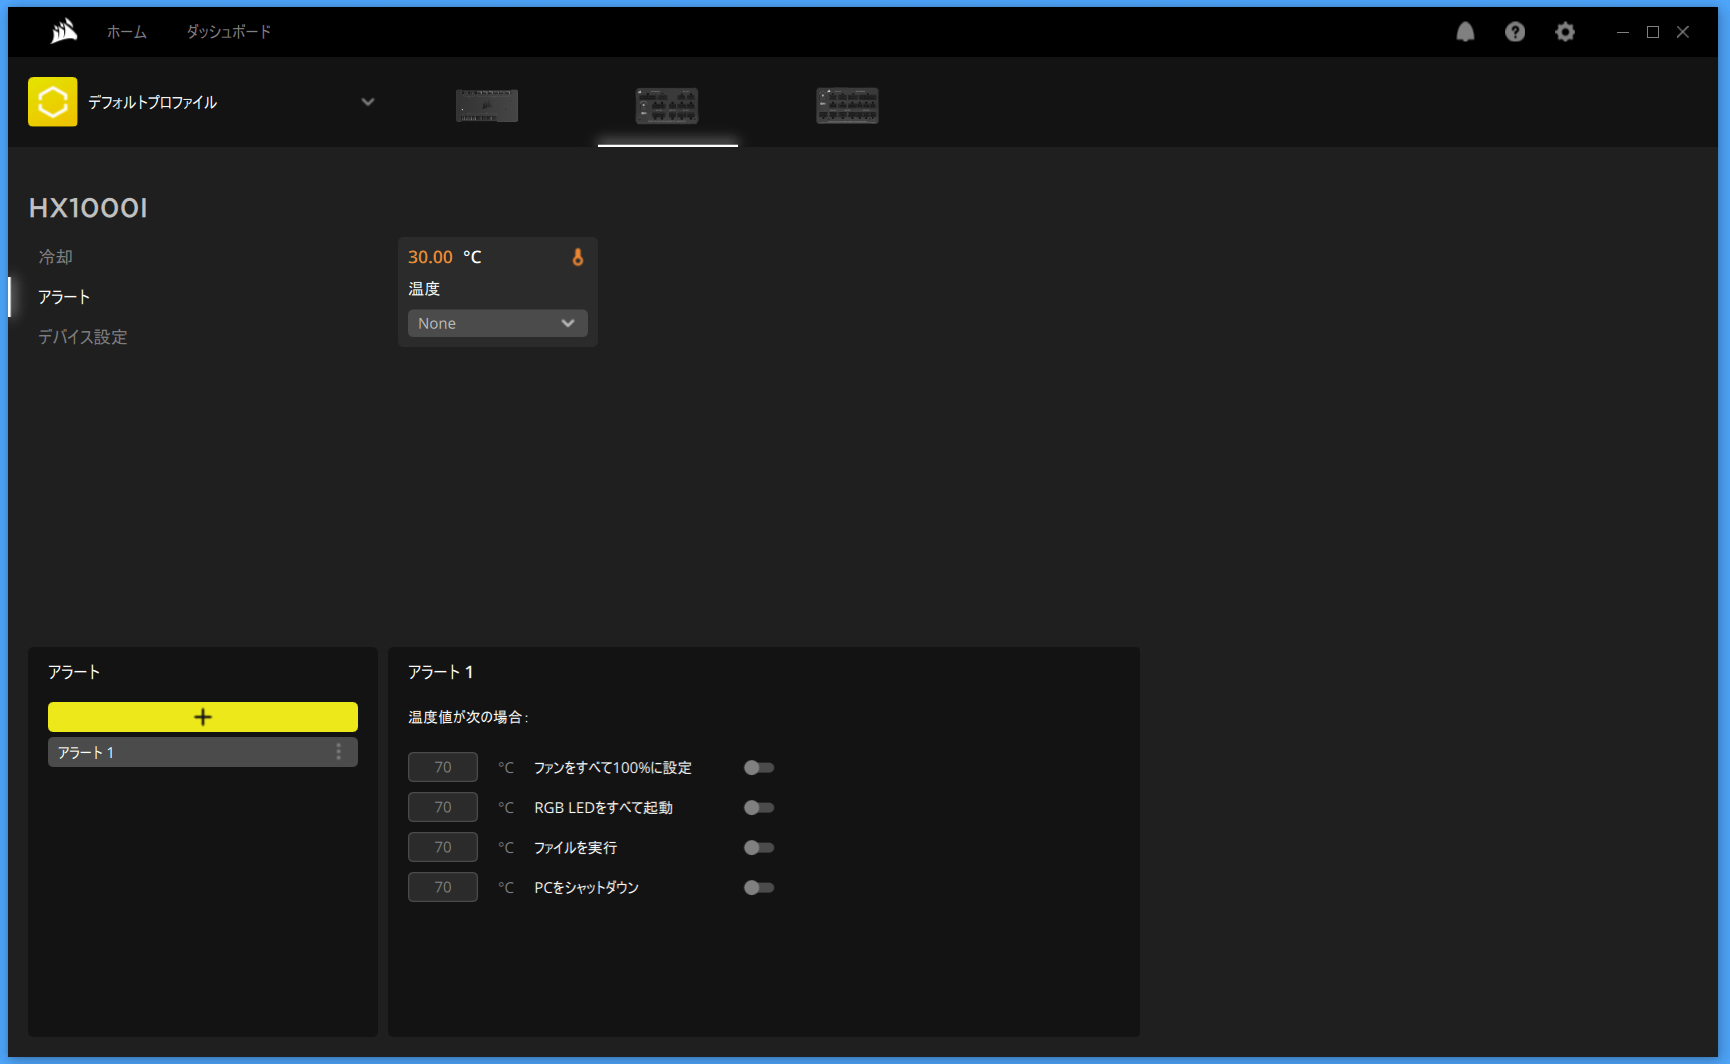Close the iCUE window

(1683, 32)
